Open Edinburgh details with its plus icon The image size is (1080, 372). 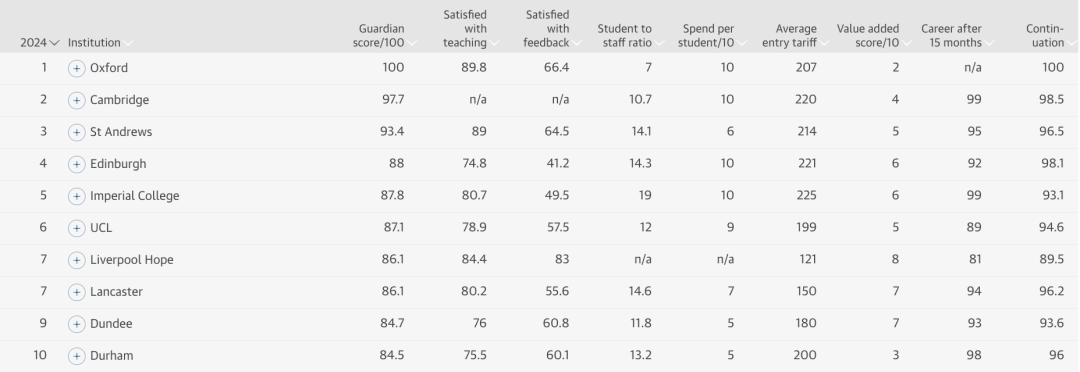(x=76, y=165)
